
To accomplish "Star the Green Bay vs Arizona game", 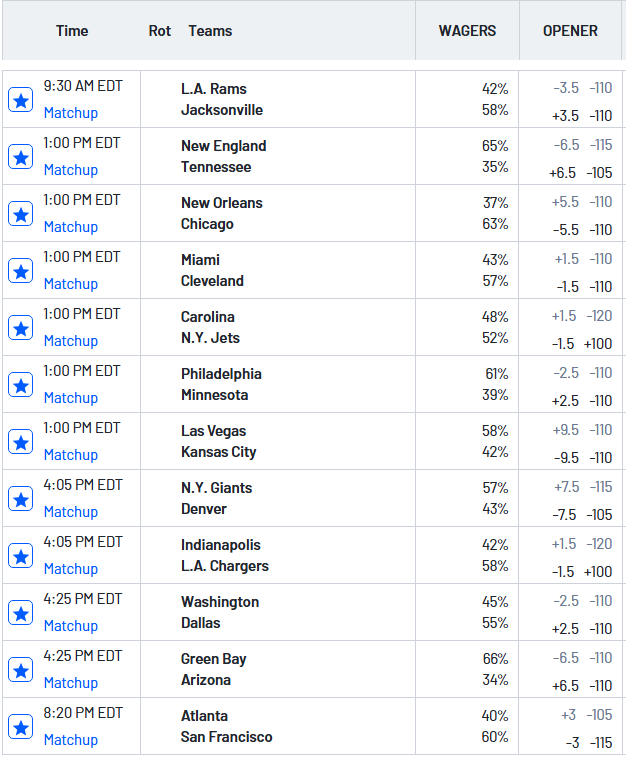I will click(20, 669).
